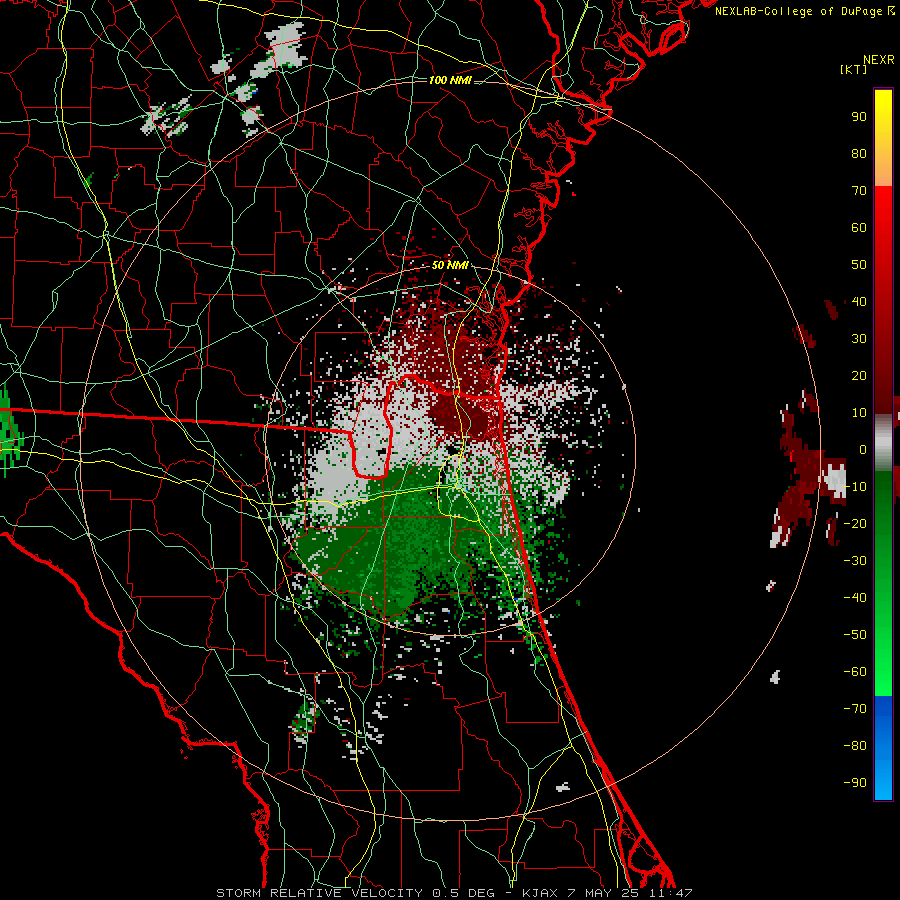Viewport: 900px width, 900px height.
Task: Click the Storm Relative Velocity KJAX caption
Action: click(x=454, y=893)
